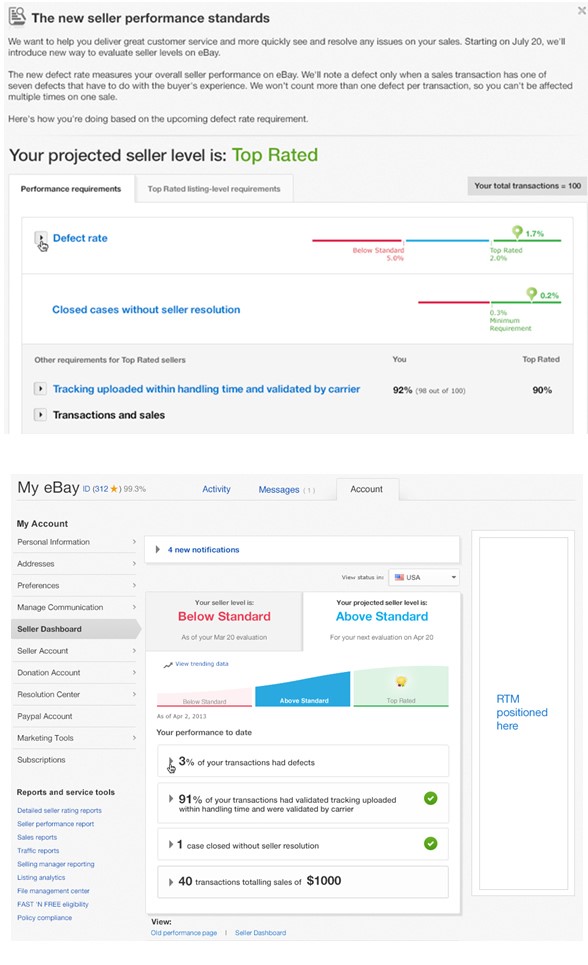Click the lightbulb icon in Top Rated

401,681
